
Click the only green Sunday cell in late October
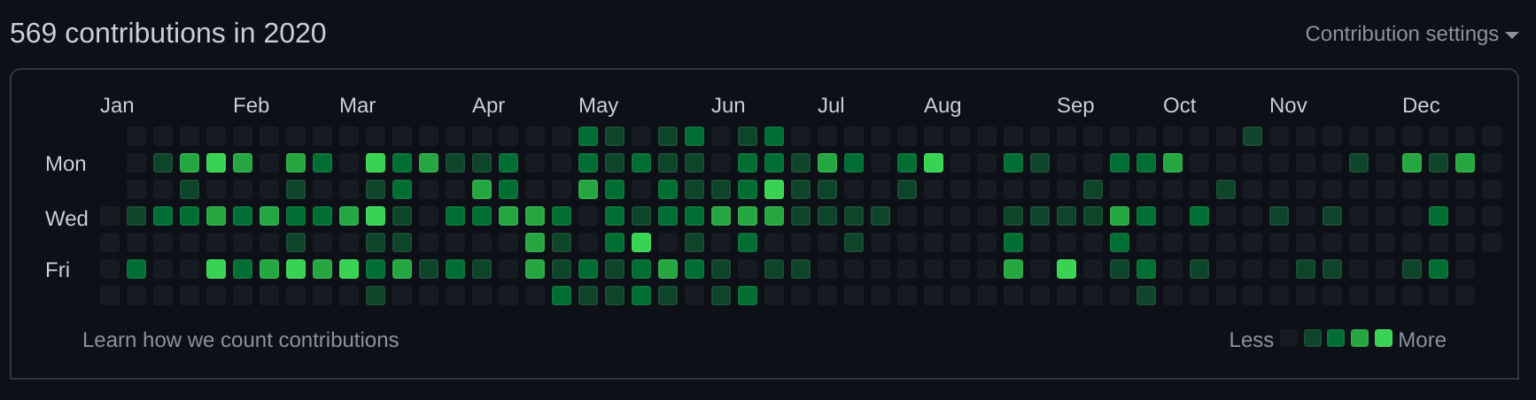click(x=1252, y=136)
